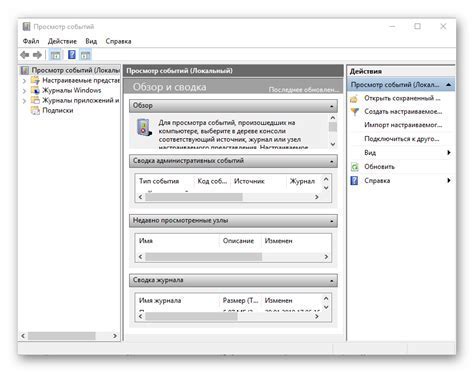The image size is (474, 373).
Task: Select root Просмотр событий (Локальный) tree item
Action: pyautogui.click(x=76, y=70)
